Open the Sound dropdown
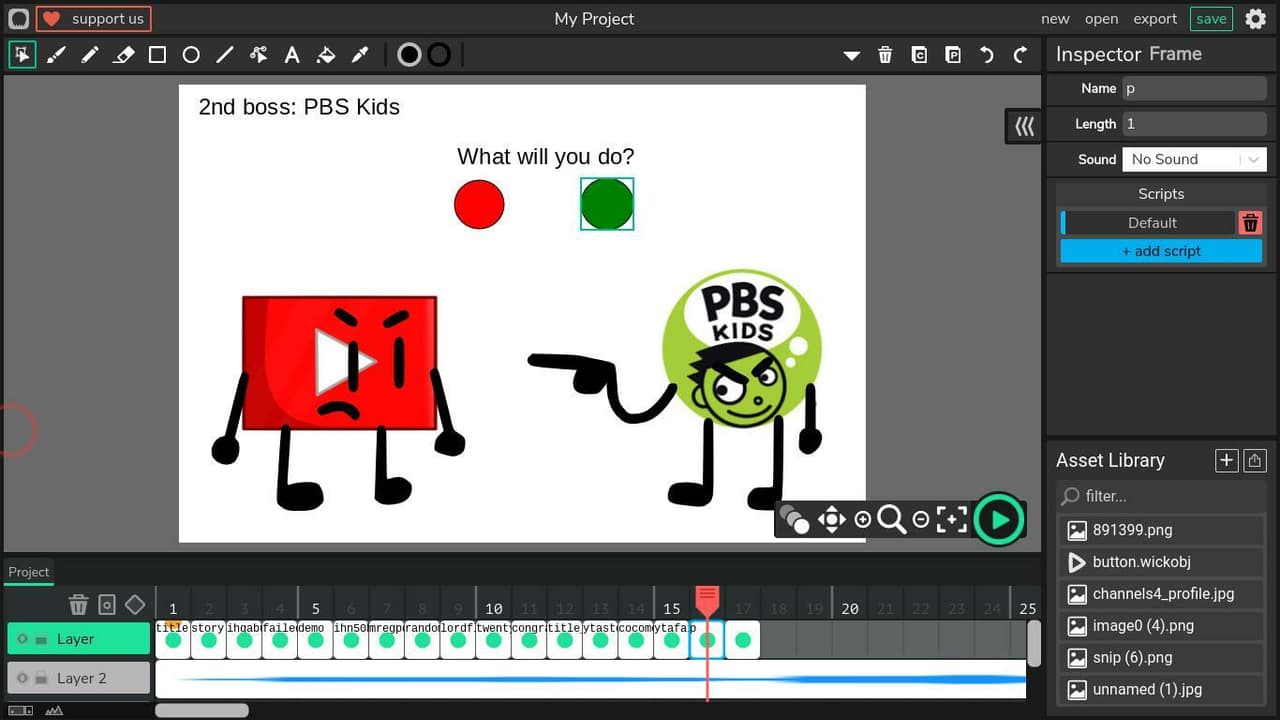The height and width of the screenshot is (720, 1280). [1194, 159]
